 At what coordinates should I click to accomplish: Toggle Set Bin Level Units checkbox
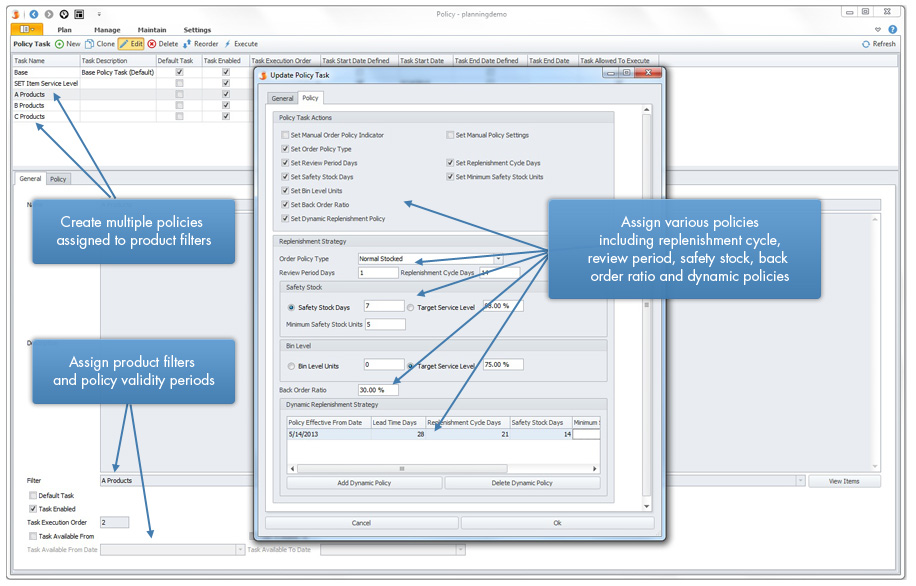(285, 190)
